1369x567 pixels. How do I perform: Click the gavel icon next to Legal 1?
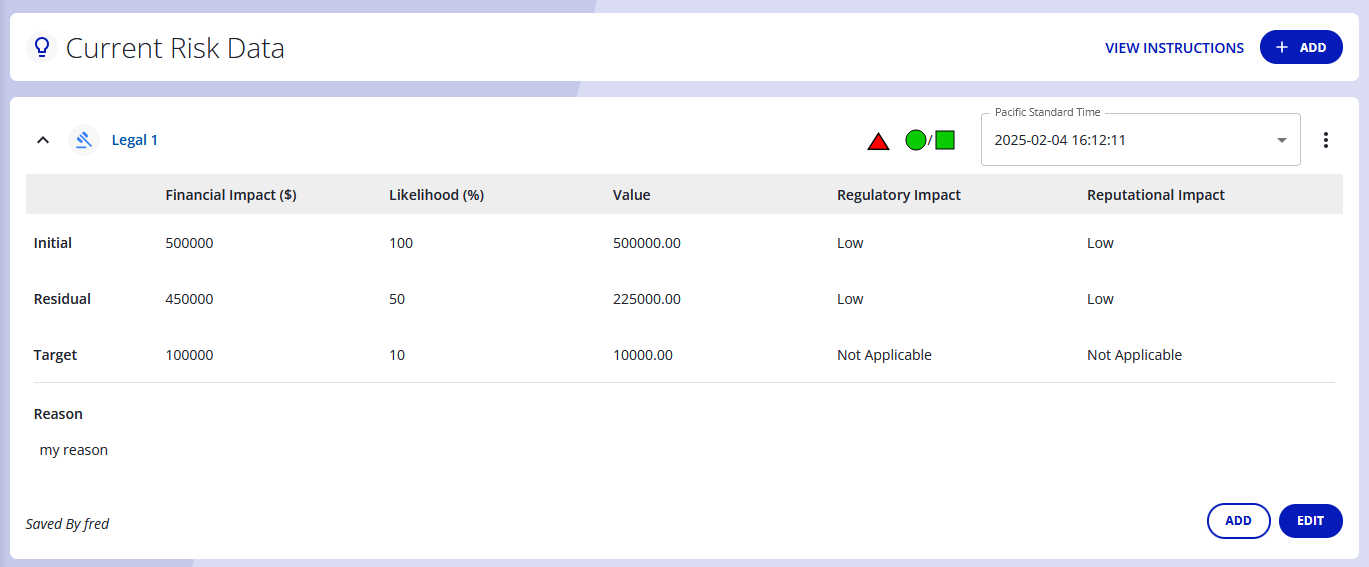pos(84,140)
